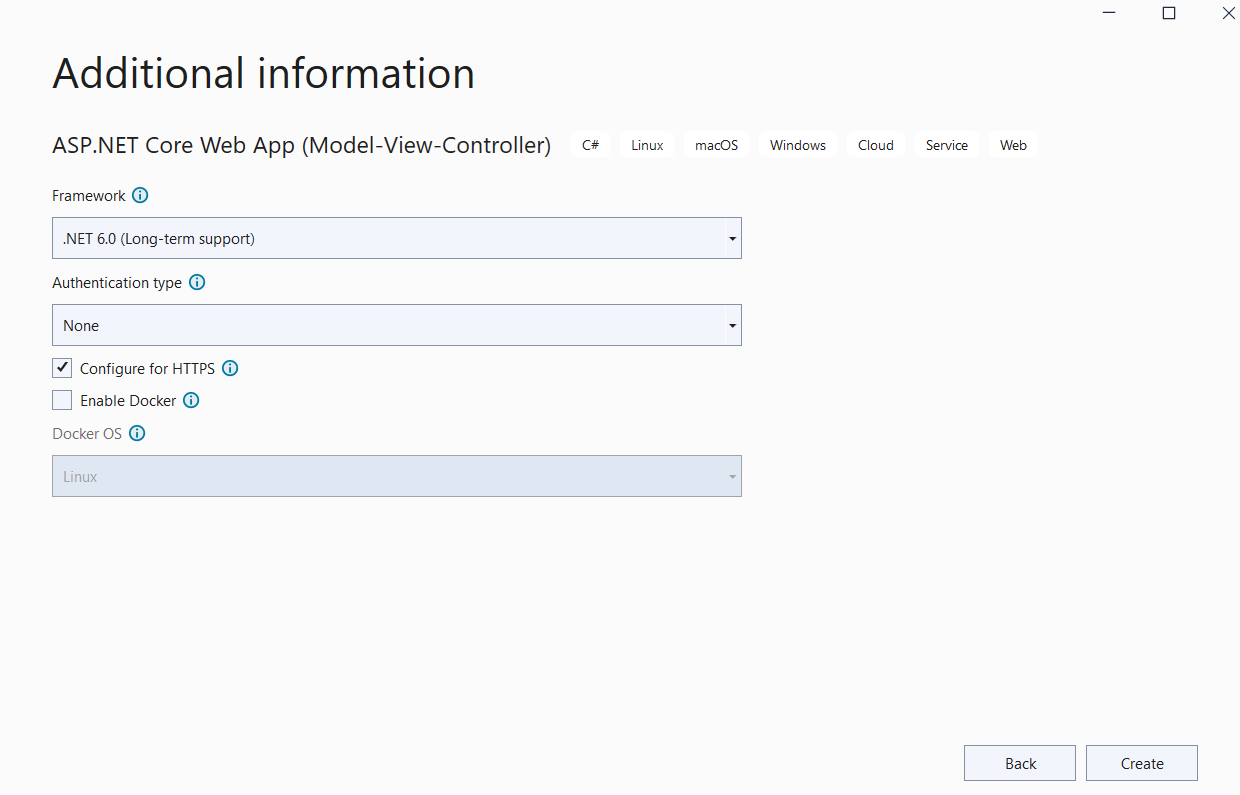The image size is (1240, 795).
Task: Click the Docker OS label
Action: (87, 434)
